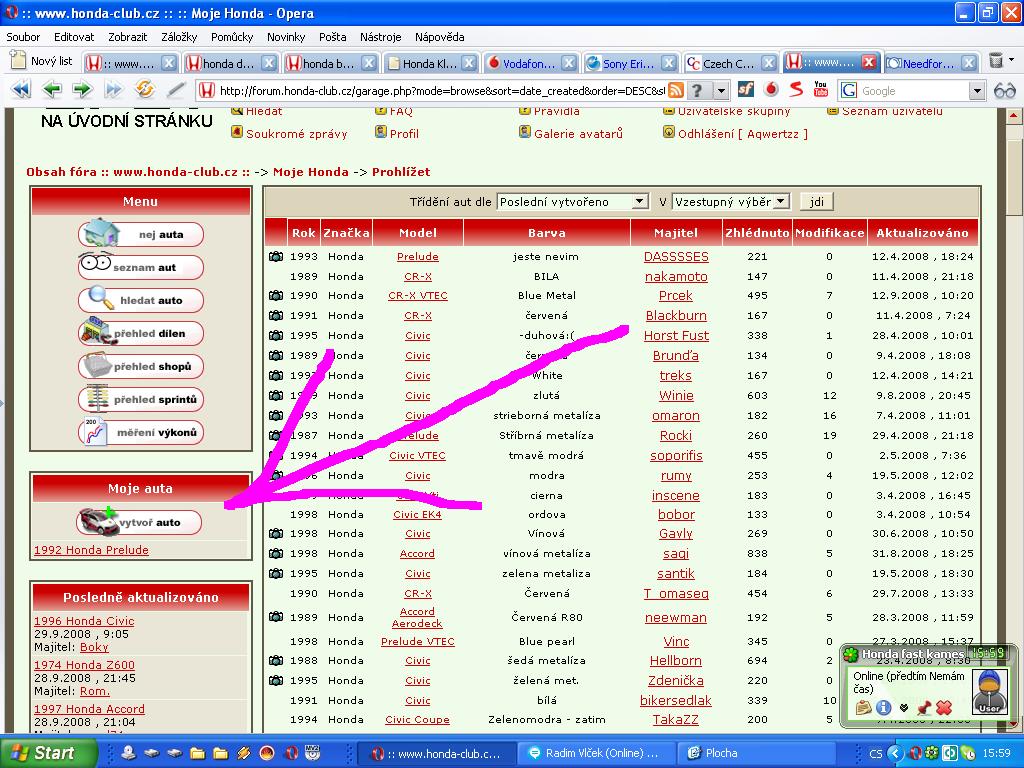Screen dimensions: 1024x768
Task: Open Google search engine dropdown arrow
Action: [977, 90]
